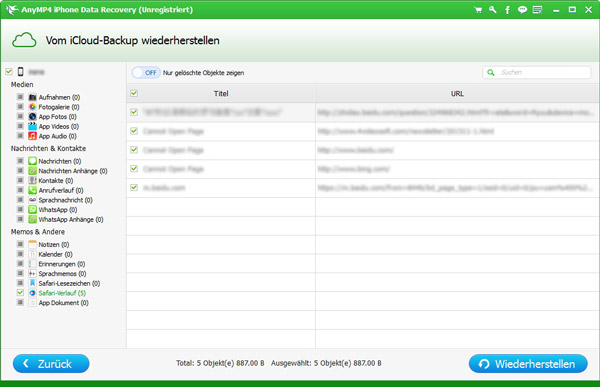Screen dimensions: 600x387
Task: Click the Aufnahmen camera icon
Action: [33, 97]
